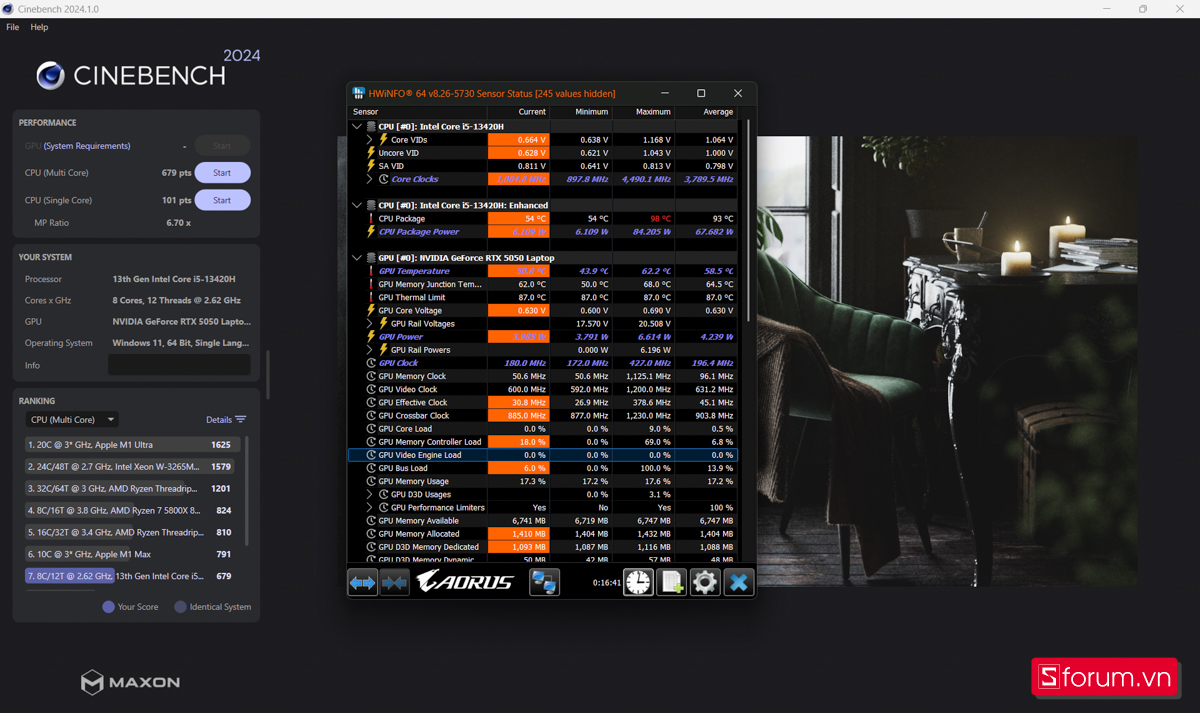Select ranking entry Apple M1 Ultra
Screen dimensions: 1200x713
133,444
